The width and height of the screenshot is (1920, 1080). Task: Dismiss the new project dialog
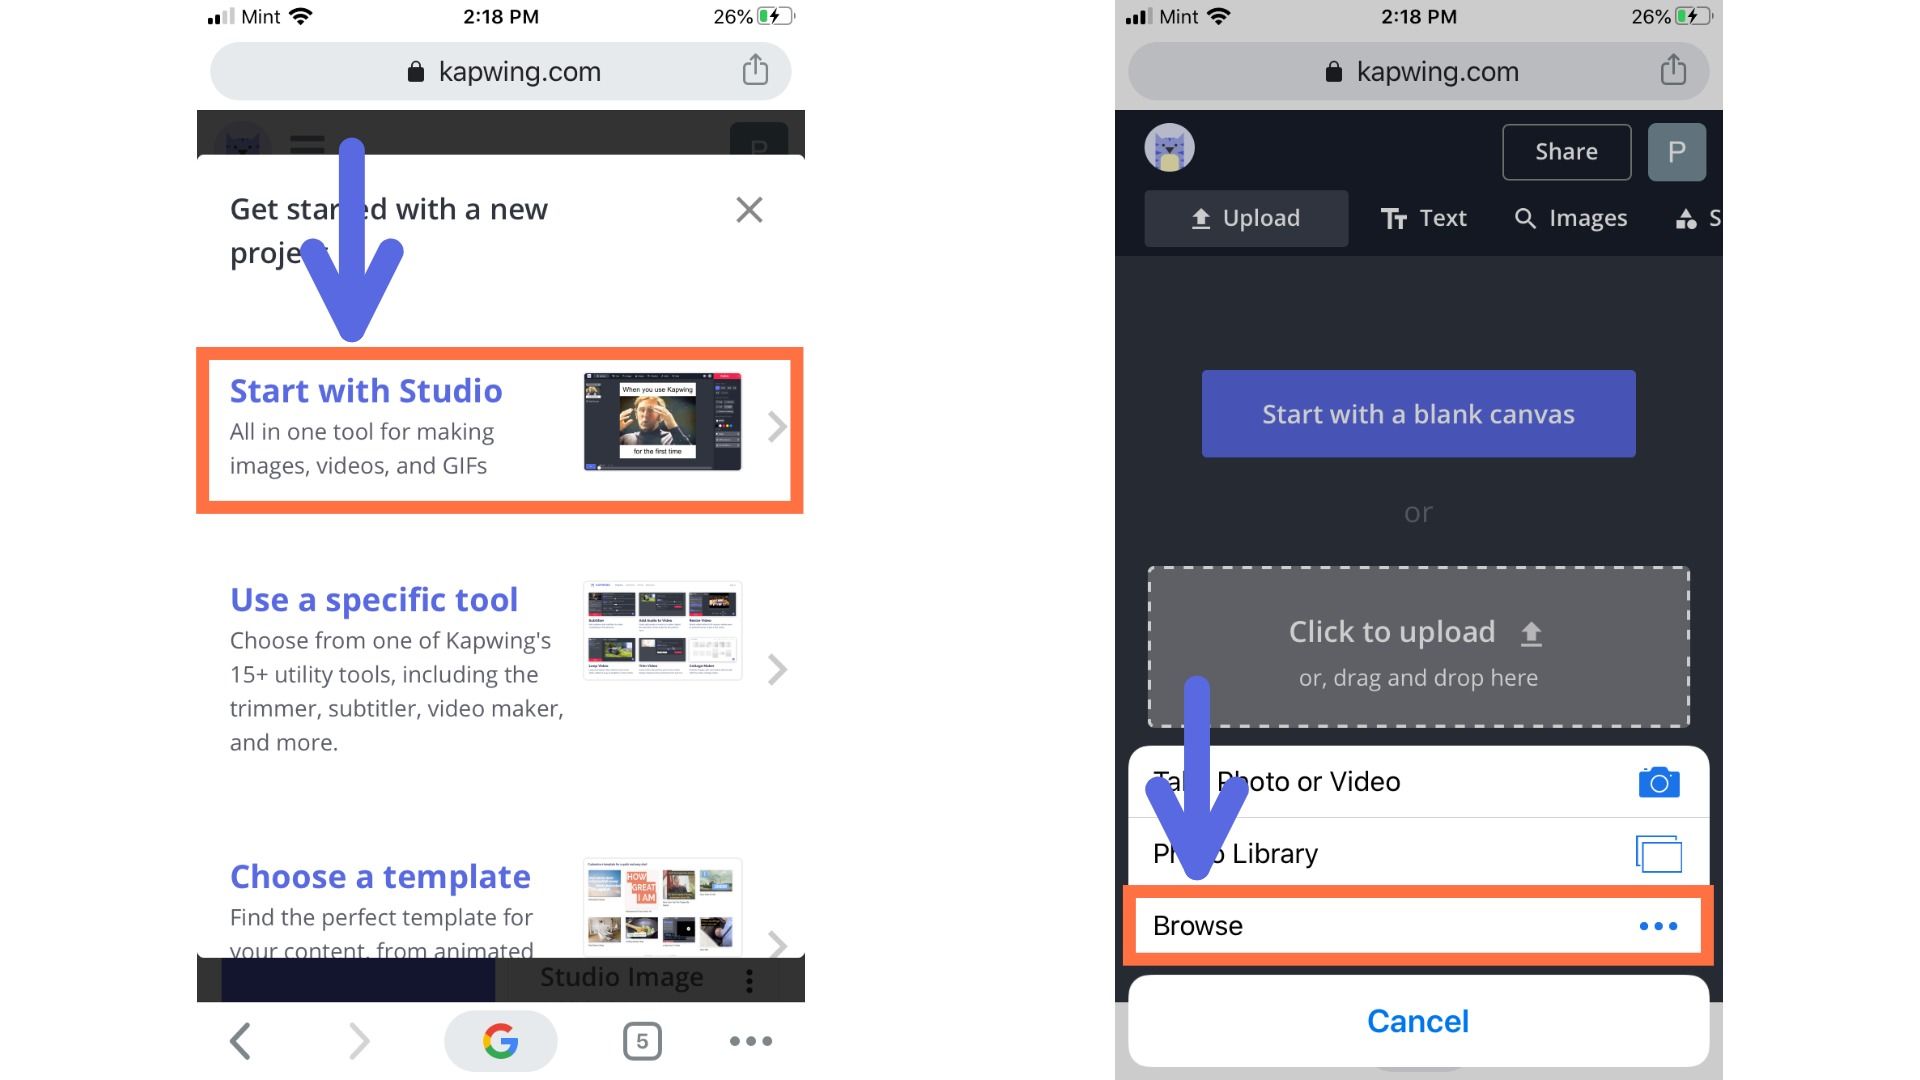point(748,210)
